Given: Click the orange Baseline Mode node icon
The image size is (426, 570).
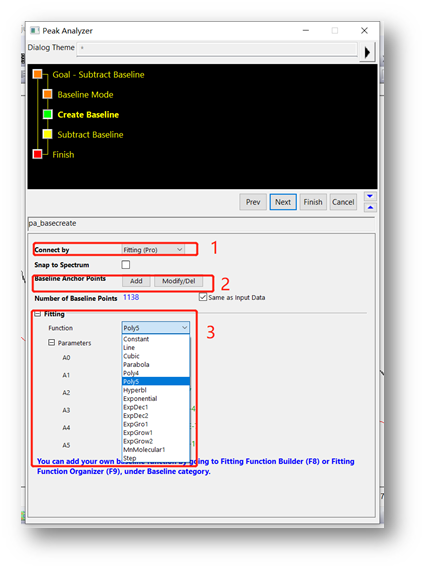Looking at the screenshot, I should coord(47,94).
